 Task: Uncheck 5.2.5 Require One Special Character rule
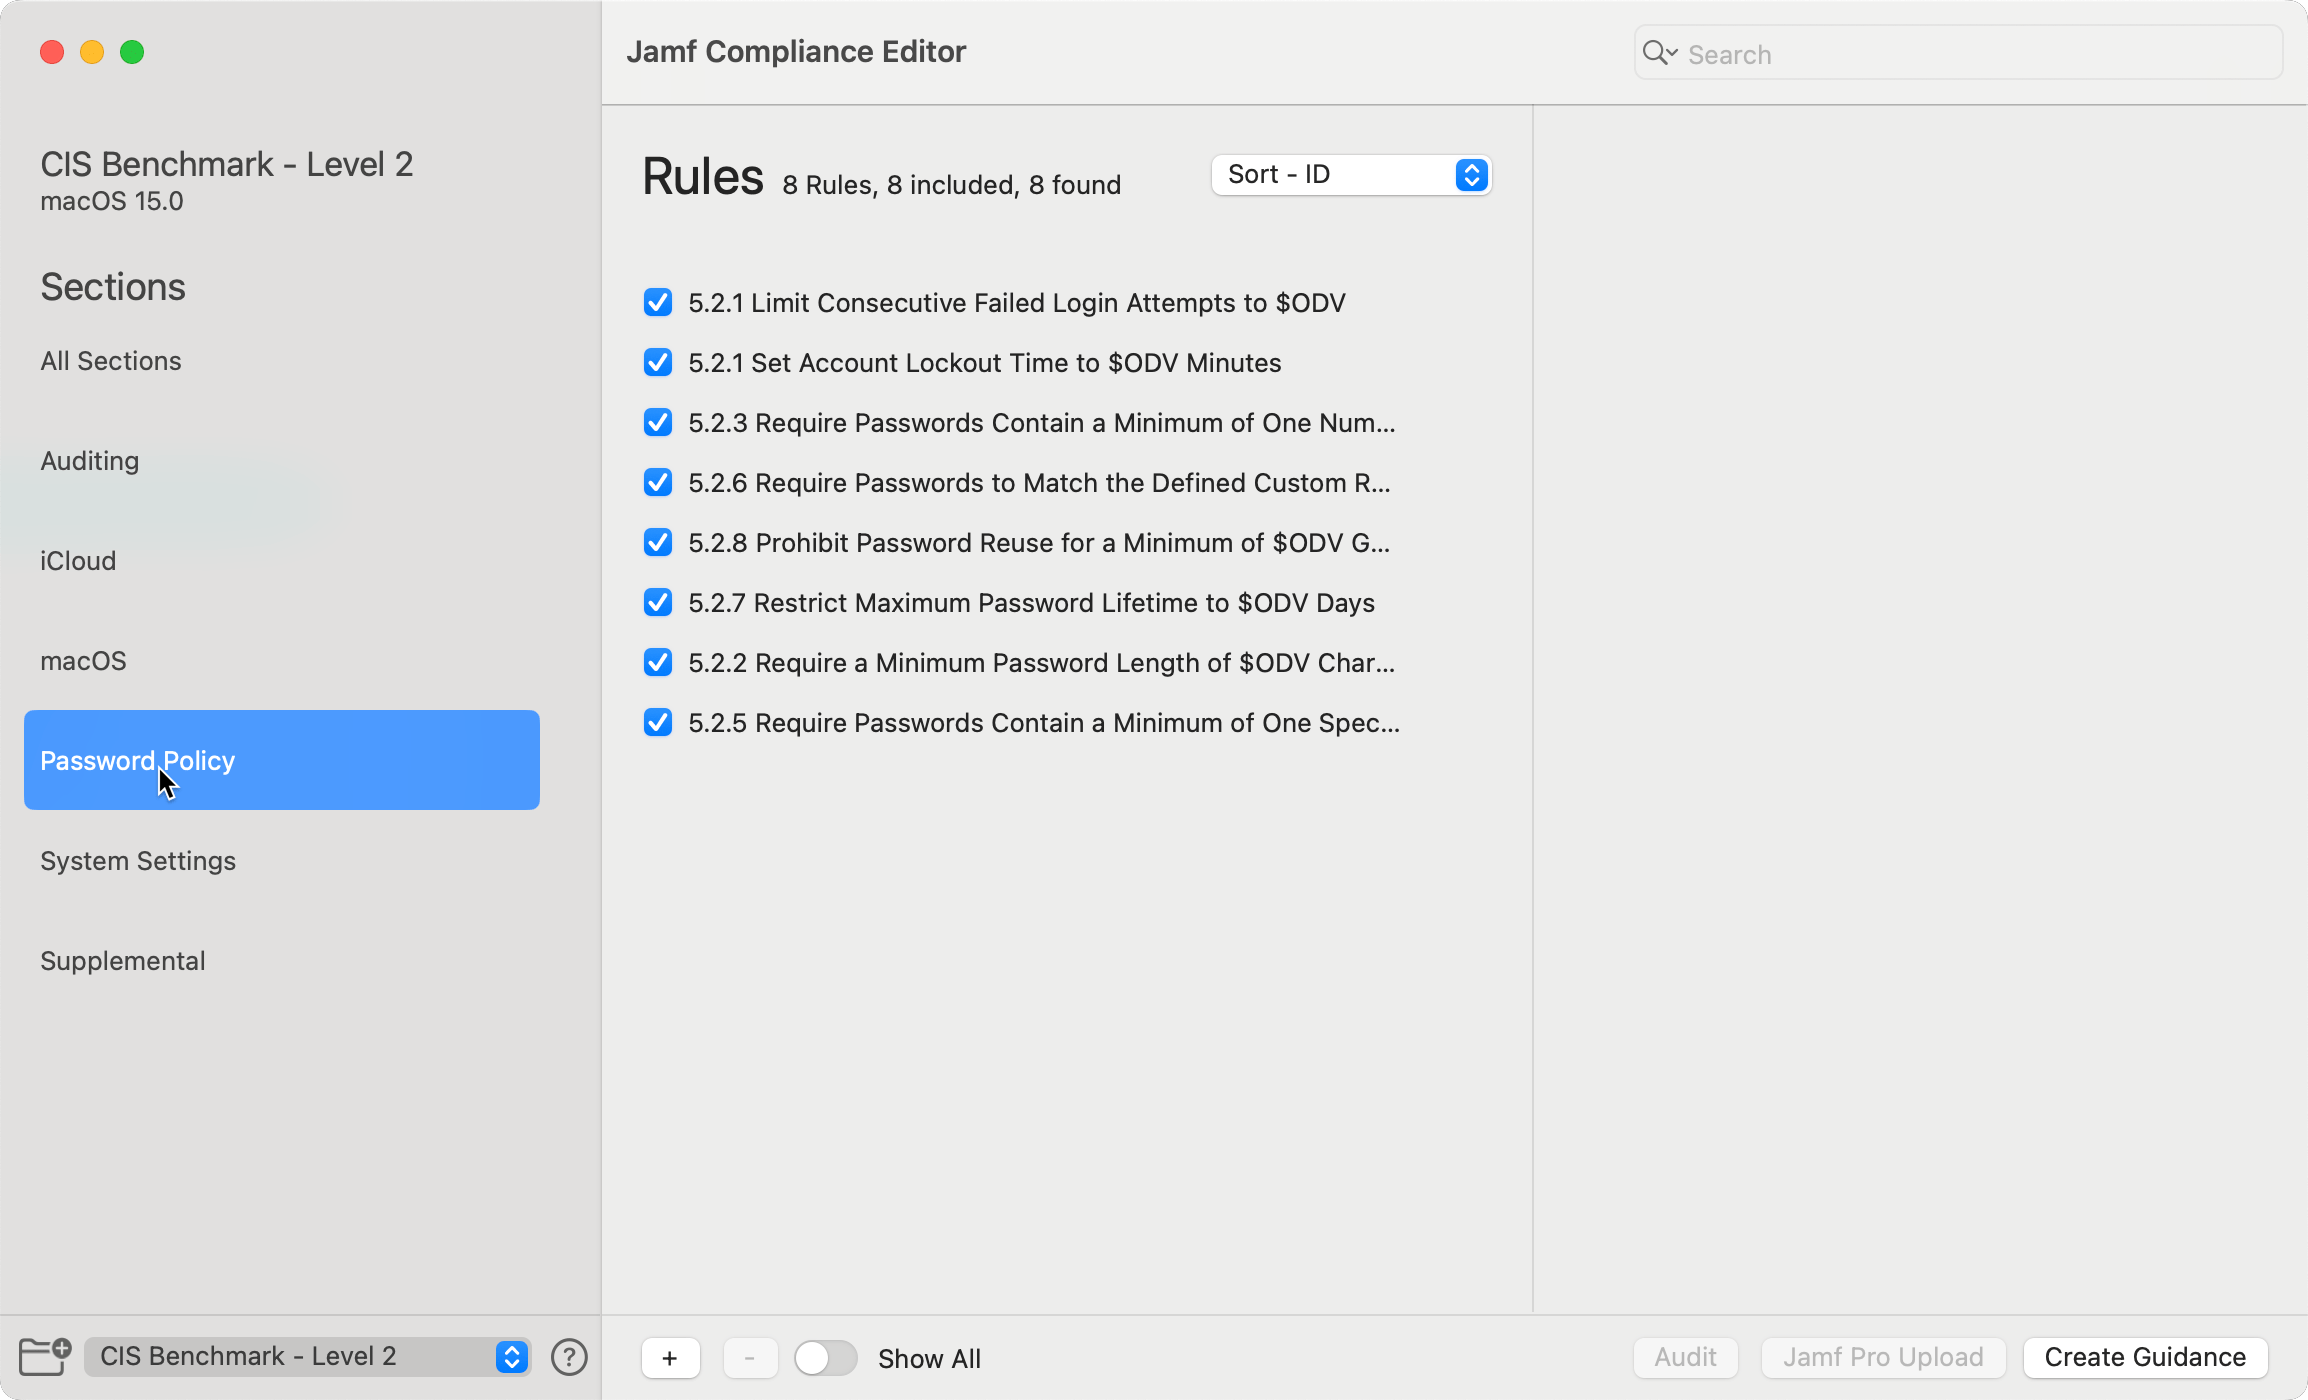coord(658,722)
